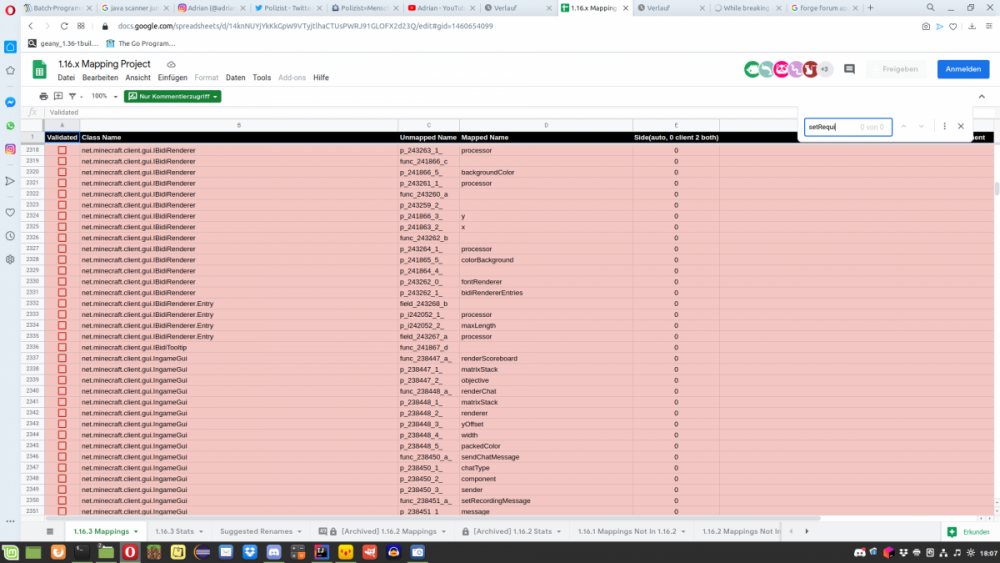Screen dimensions: 1000x563
Task: Switch to the Suggested Renames sheet tab
Action: 256,531
